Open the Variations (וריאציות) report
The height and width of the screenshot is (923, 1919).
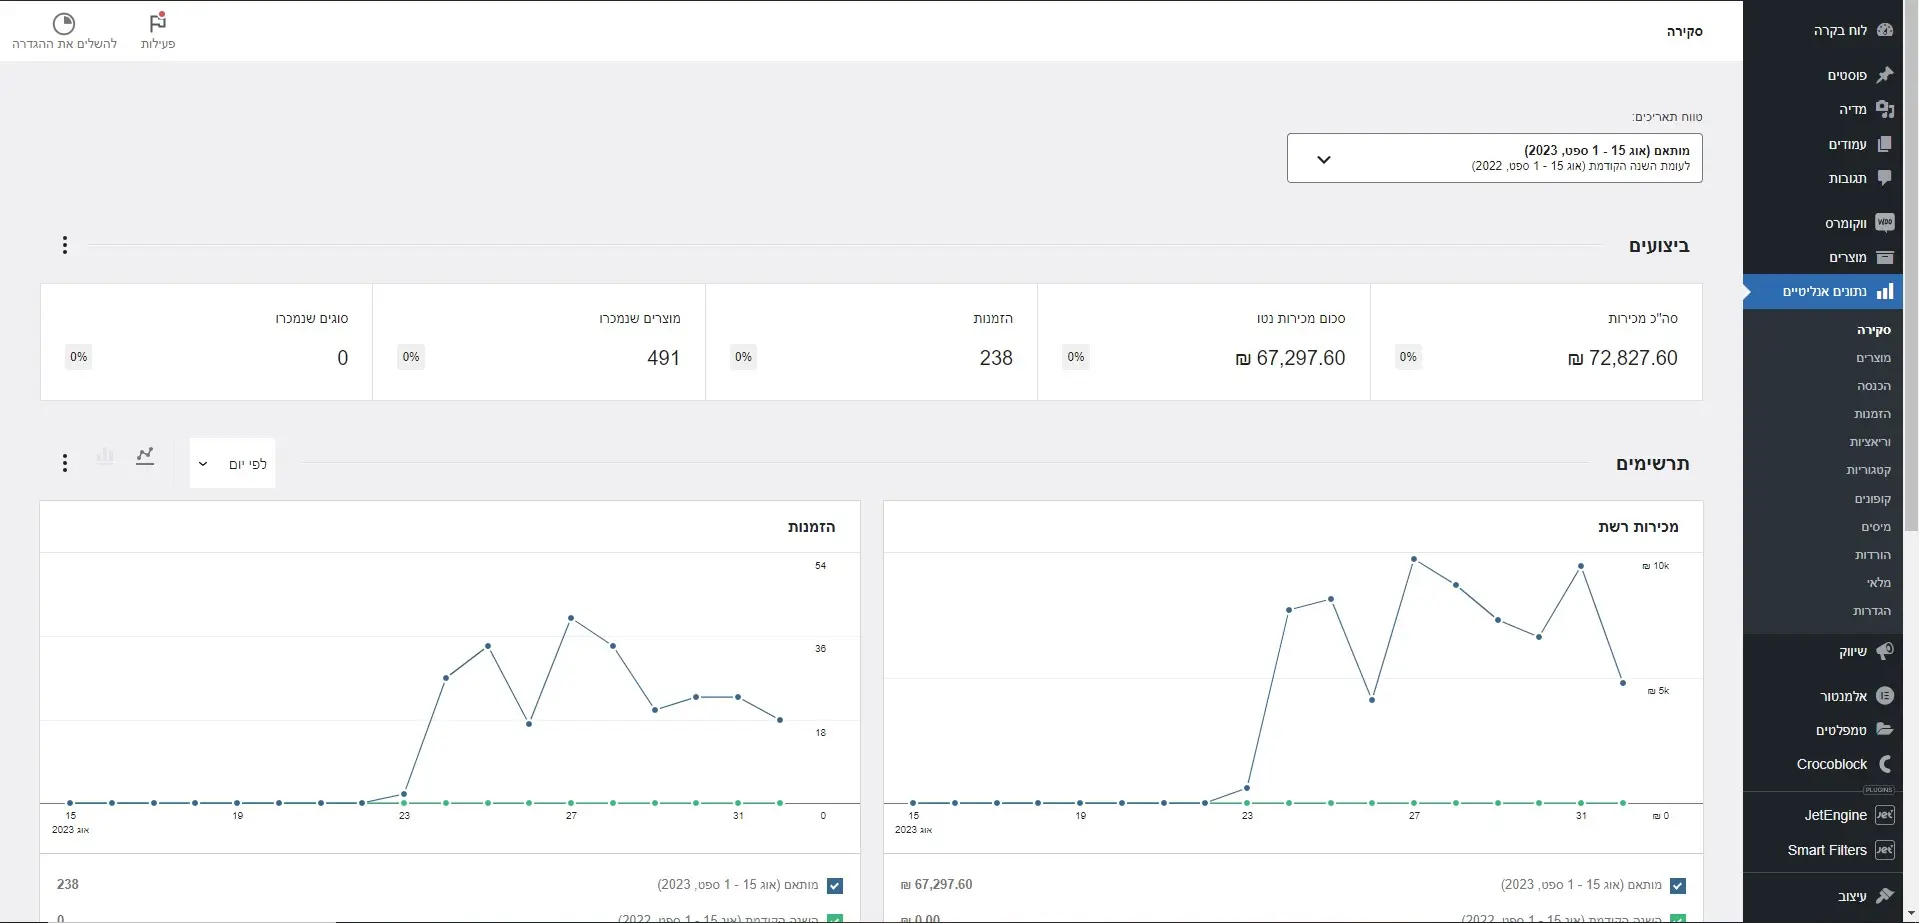[x=1870, y=442]
